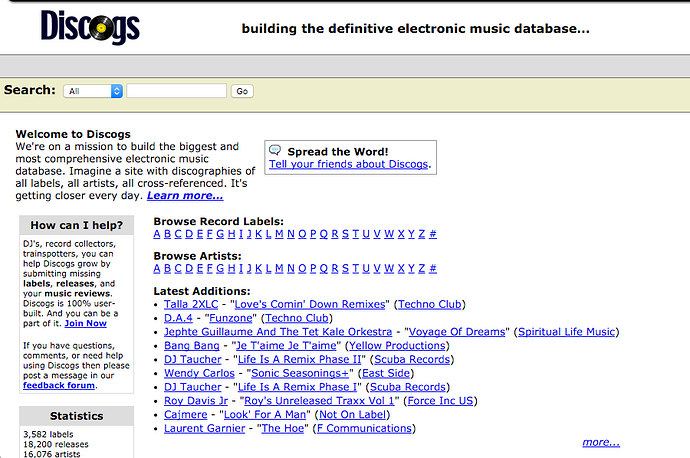Open release Love's Comin' Down Remixes

coord(310,304)
